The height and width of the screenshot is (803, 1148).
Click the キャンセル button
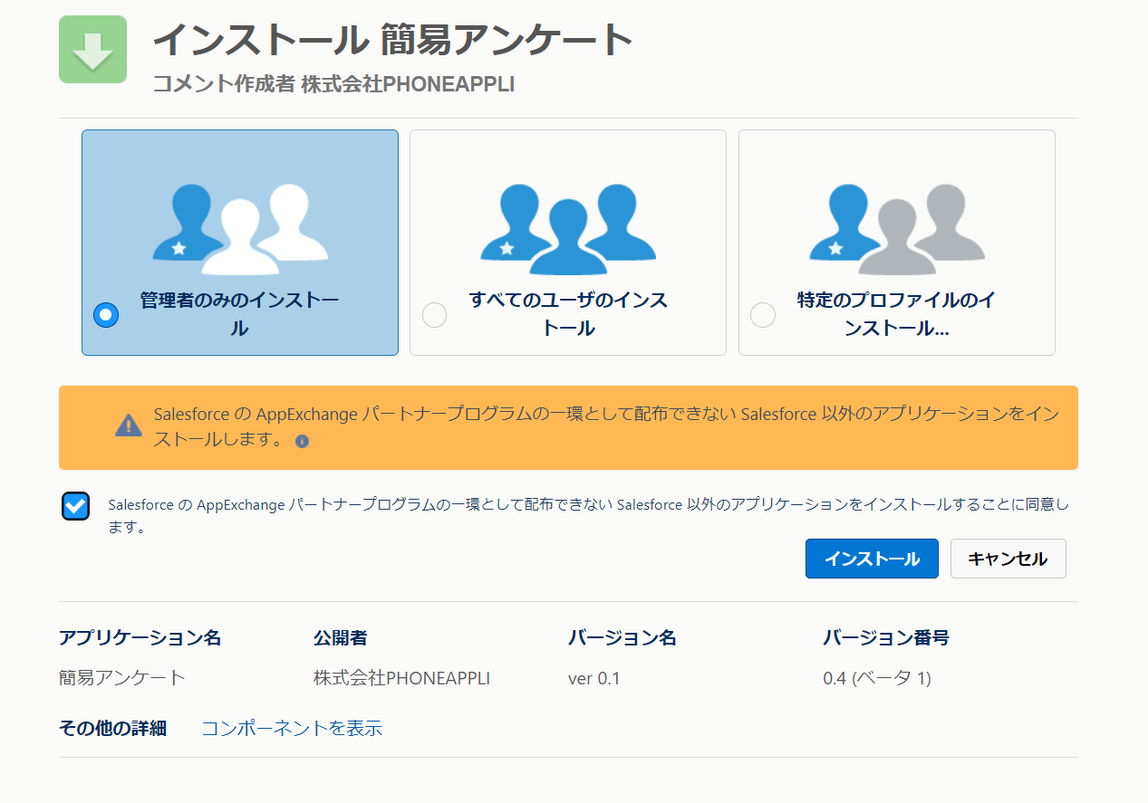click(1007, 559)
